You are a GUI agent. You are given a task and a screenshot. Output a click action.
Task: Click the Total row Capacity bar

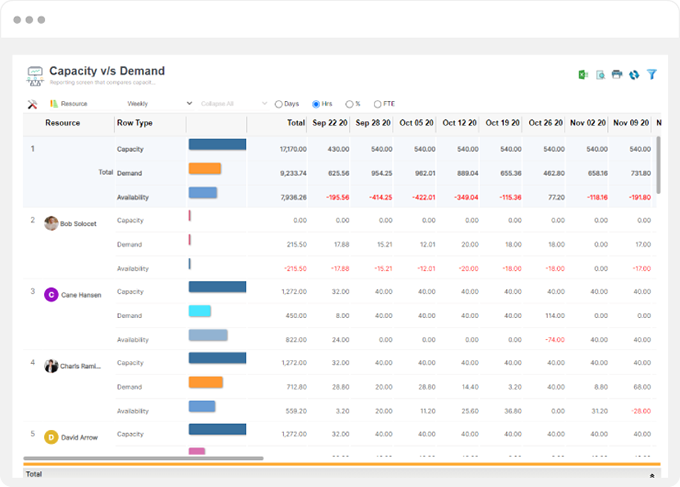pyautogui.click(x=217, y=144)
